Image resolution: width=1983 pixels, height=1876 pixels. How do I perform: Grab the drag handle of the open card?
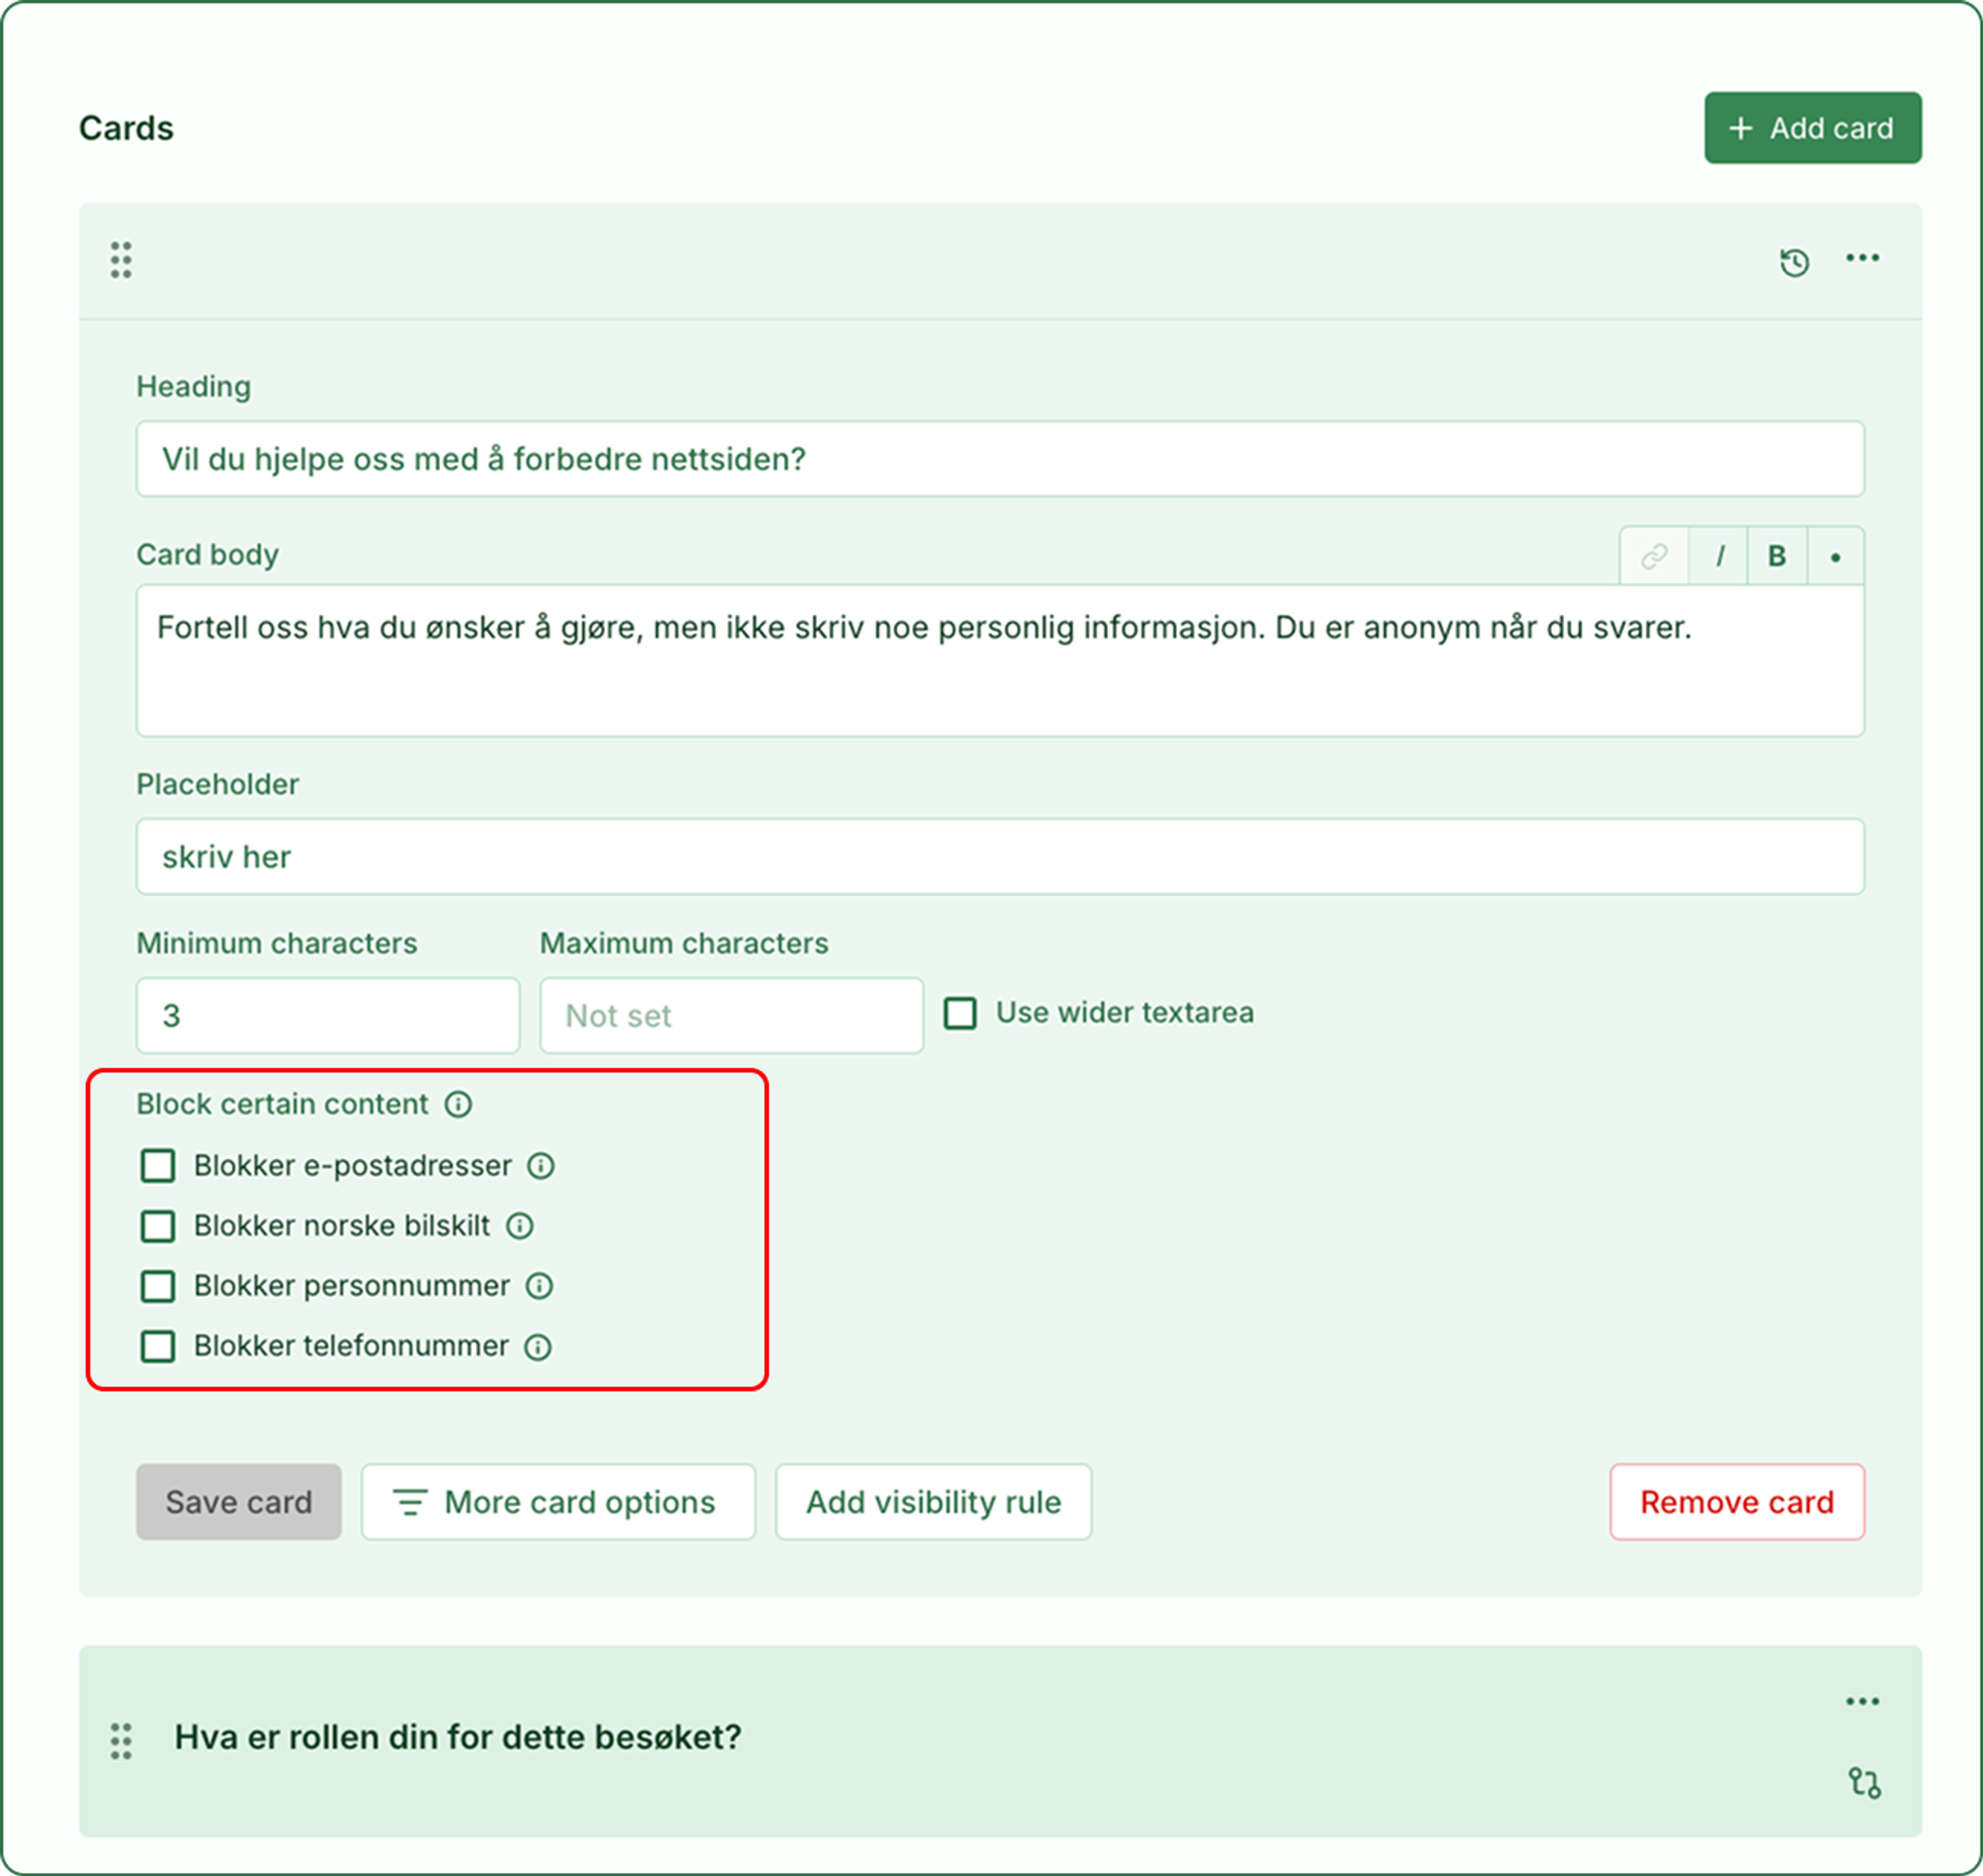pyautogui.click(x=121, y=260)
